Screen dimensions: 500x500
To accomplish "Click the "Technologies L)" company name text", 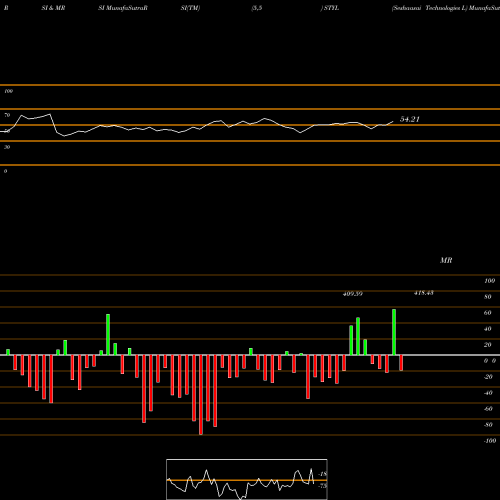I will tap(446, 8).
